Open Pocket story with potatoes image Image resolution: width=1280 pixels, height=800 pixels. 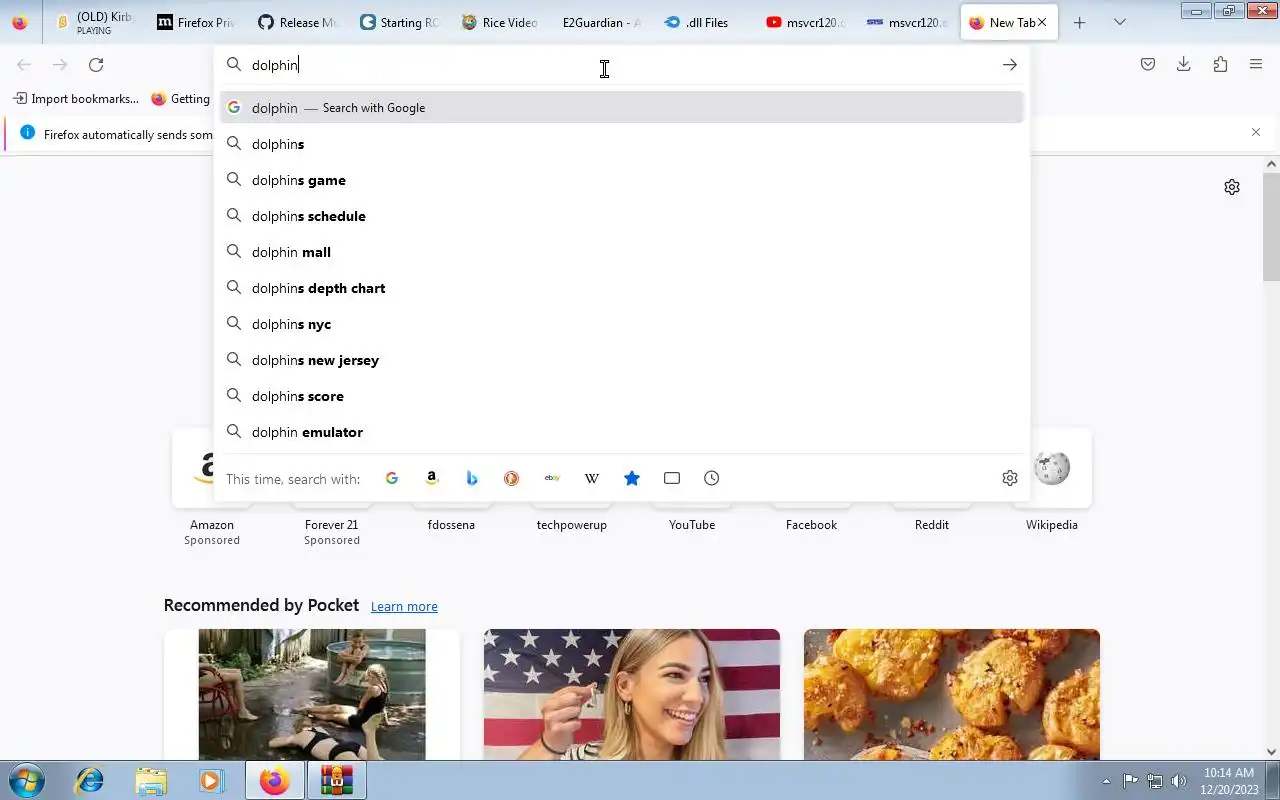(x=952, y=694)
